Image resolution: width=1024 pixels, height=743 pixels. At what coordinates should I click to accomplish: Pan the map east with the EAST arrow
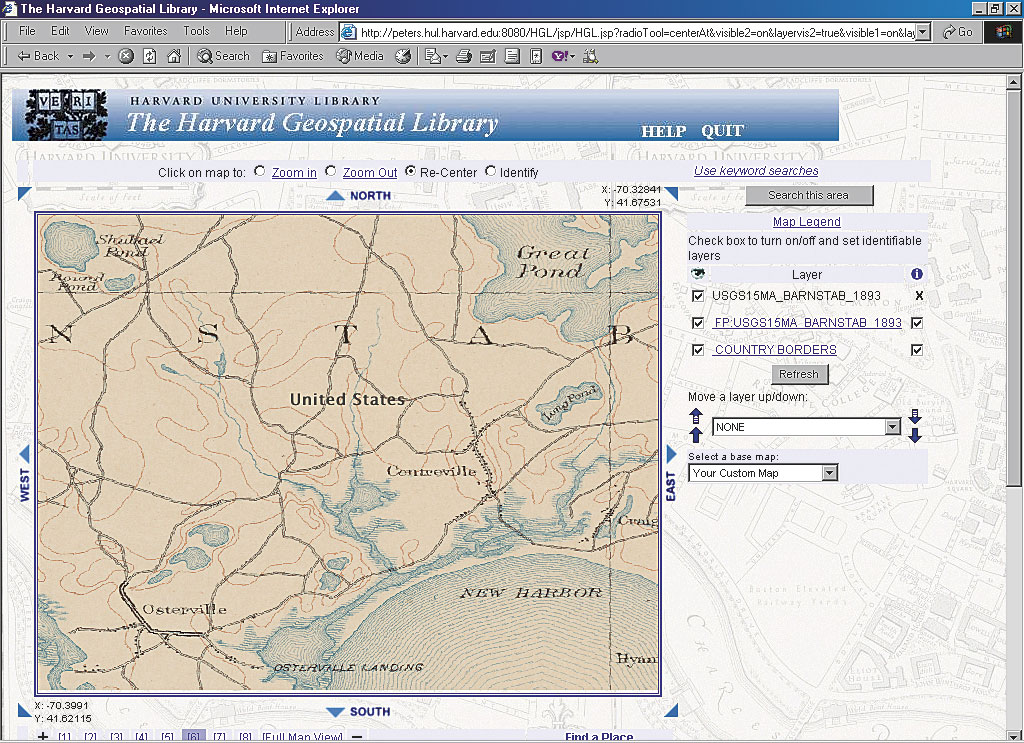(671, 453)
